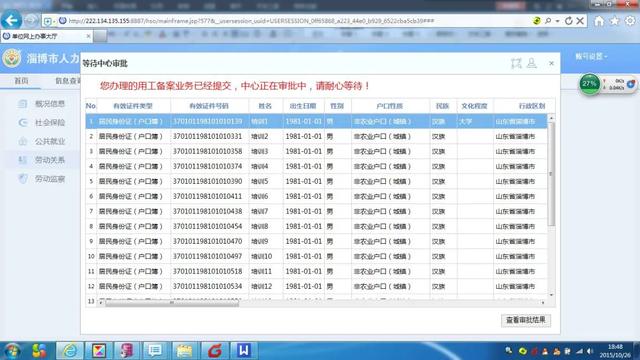
Task: Open Internet Explorer on the taskbar
Action: [70, 351]
